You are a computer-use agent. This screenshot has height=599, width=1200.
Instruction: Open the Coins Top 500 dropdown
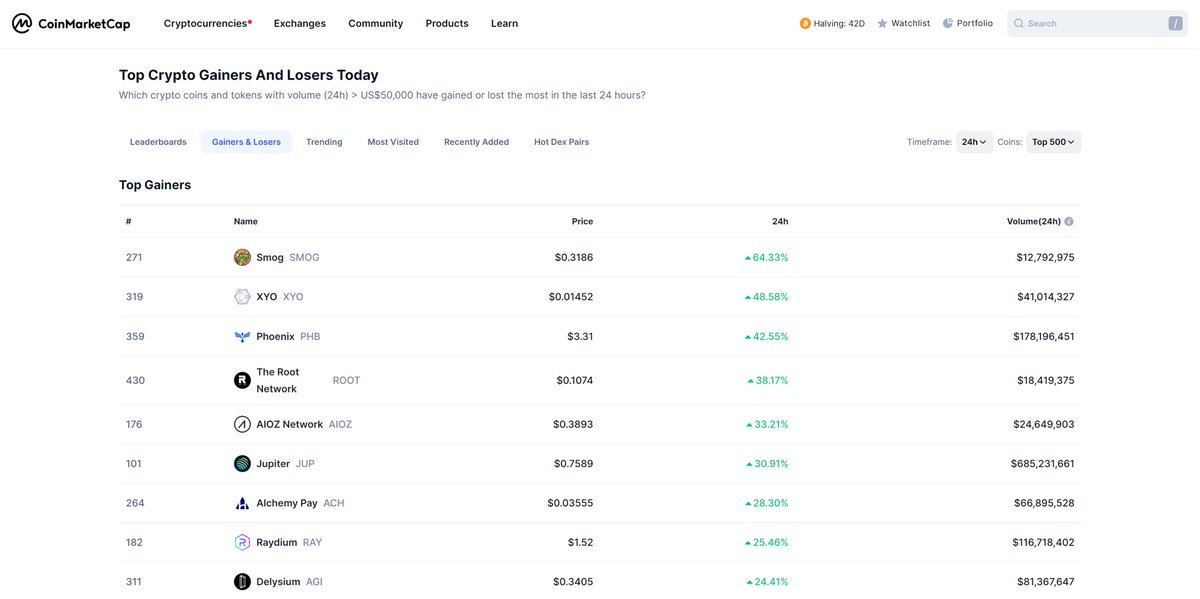[x=1054, y=142]
